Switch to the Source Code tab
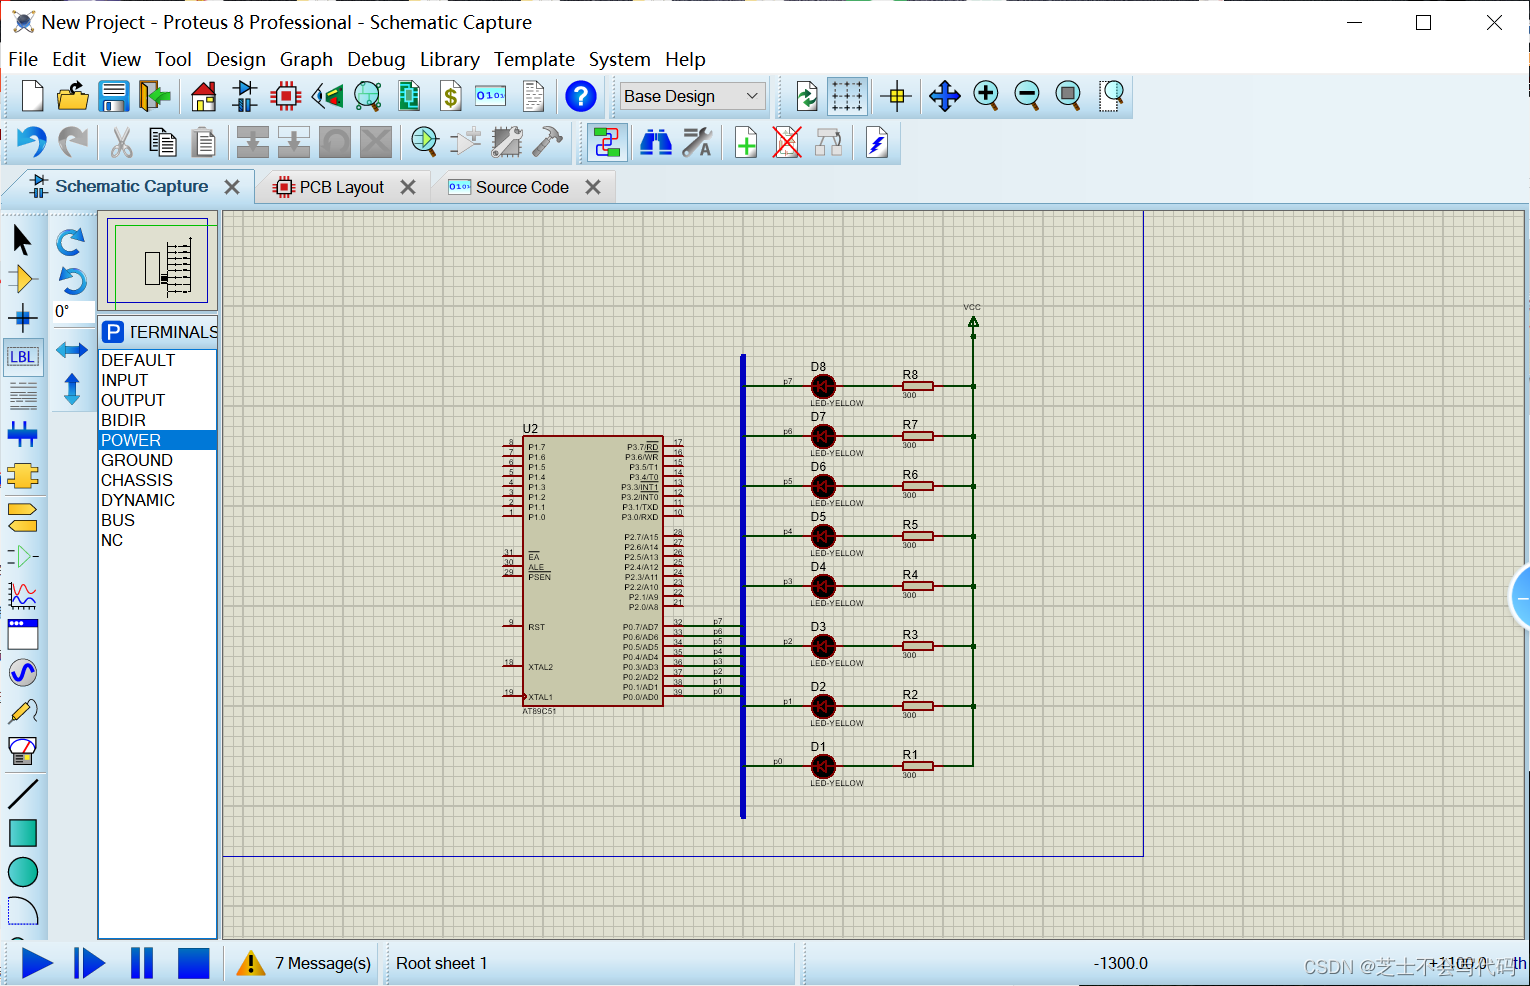Viewport: 1530px width, 986px height. (522, 187)
